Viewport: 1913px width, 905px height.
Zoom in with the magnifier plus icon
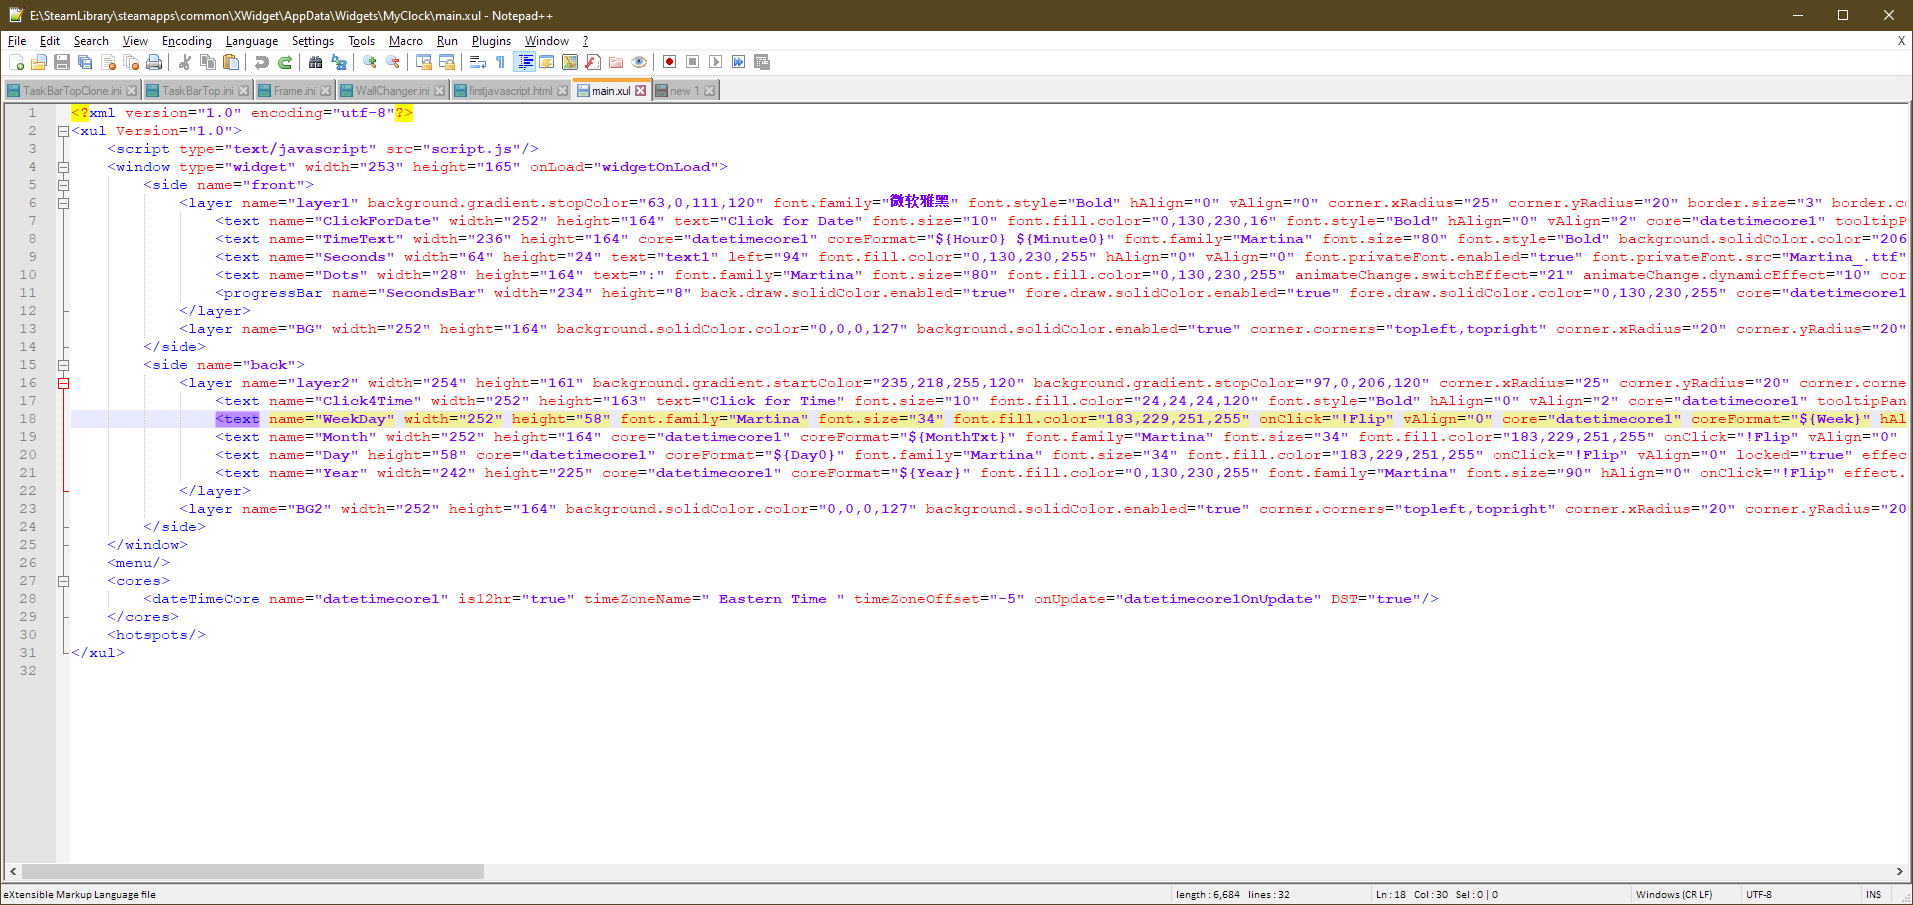pyautogui.click(x=370, y=62)
